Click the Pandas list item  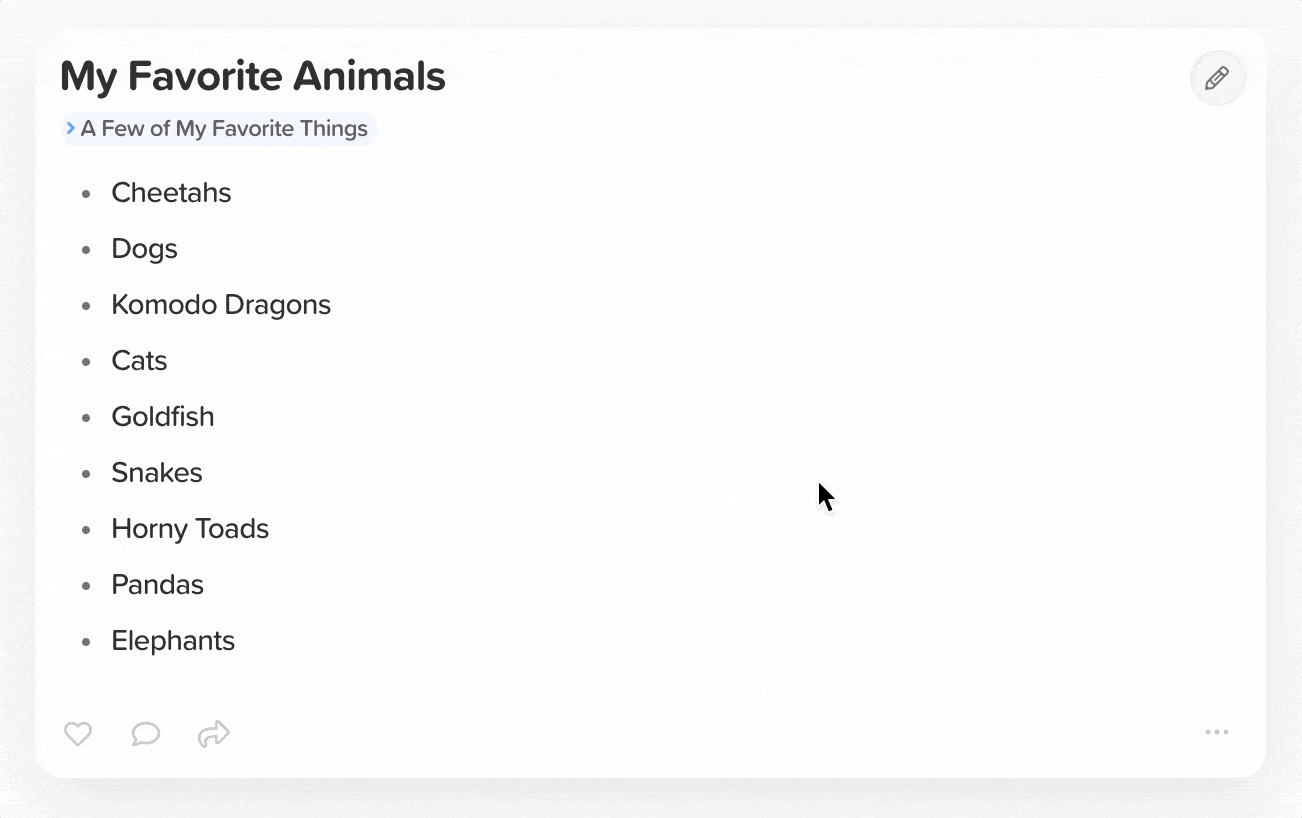click(157, 585)
